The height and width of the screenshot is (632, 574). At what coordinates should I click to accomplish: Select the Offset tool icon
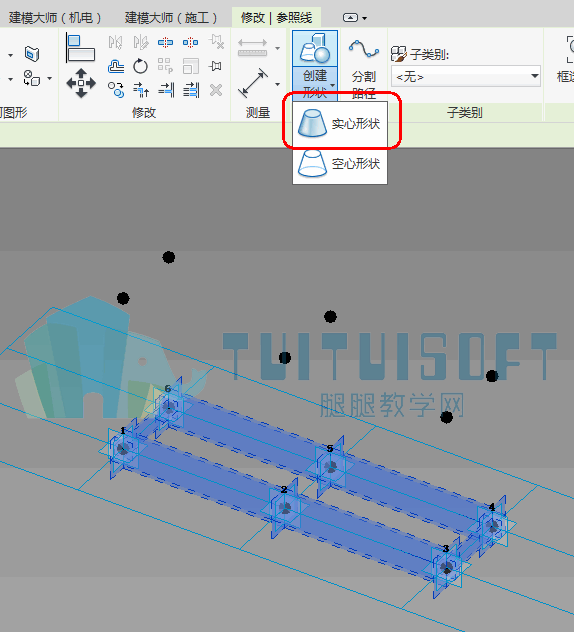click(x=116, y=66)
